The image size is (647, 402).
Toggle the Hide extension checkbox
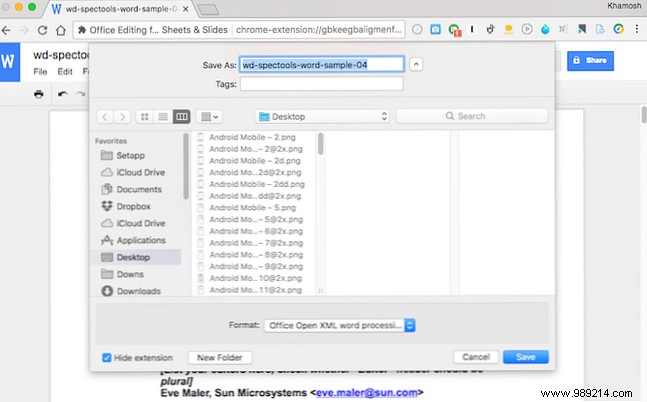(106, 357)
